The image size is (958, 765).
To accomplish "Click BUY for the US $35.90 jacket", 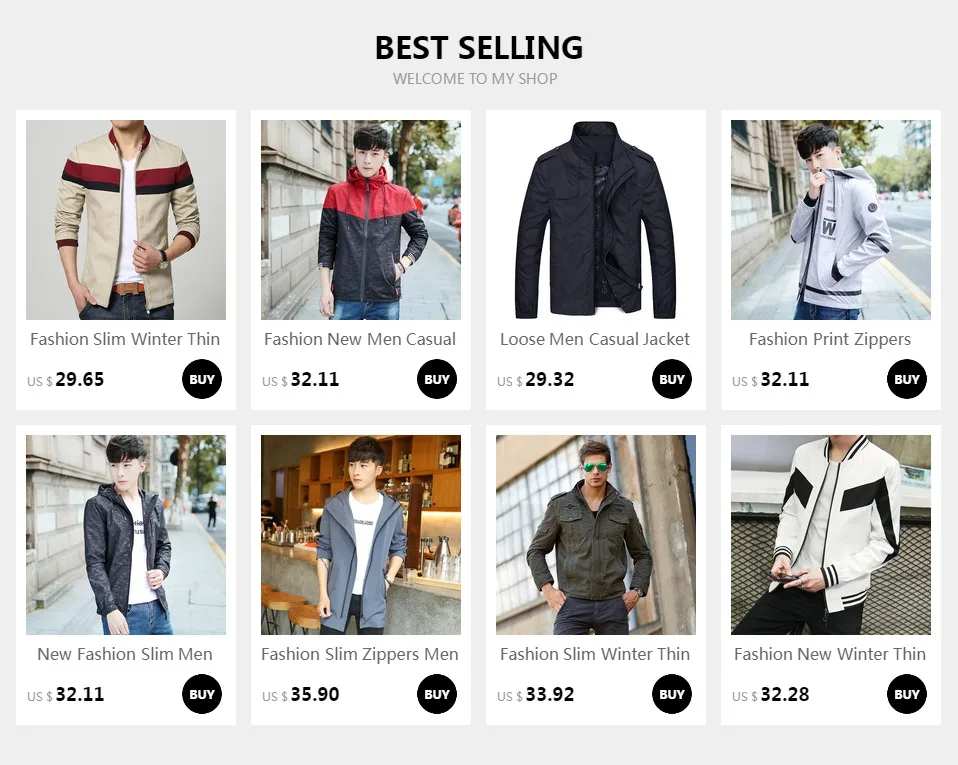I will pos(437,694).
